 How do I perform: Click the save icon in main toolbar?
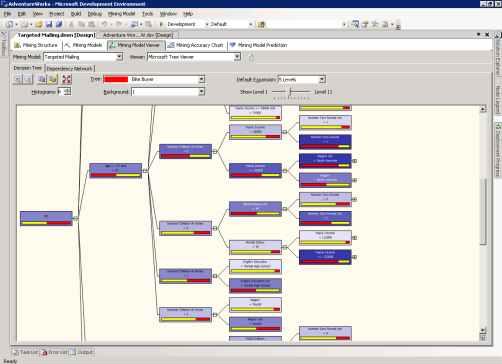click(49, 24)
